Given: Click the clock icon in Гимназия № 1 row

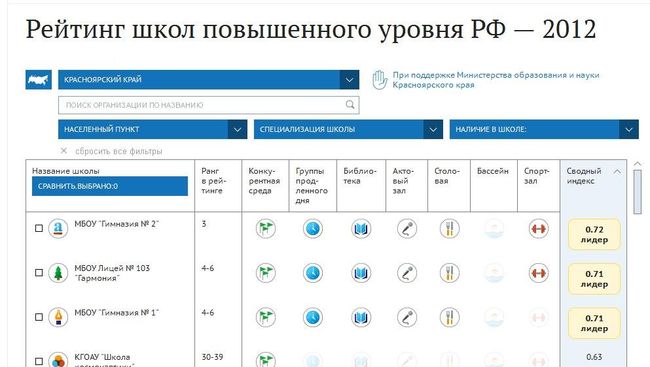Looking at the screenshot, I should [x=313, y=317].
